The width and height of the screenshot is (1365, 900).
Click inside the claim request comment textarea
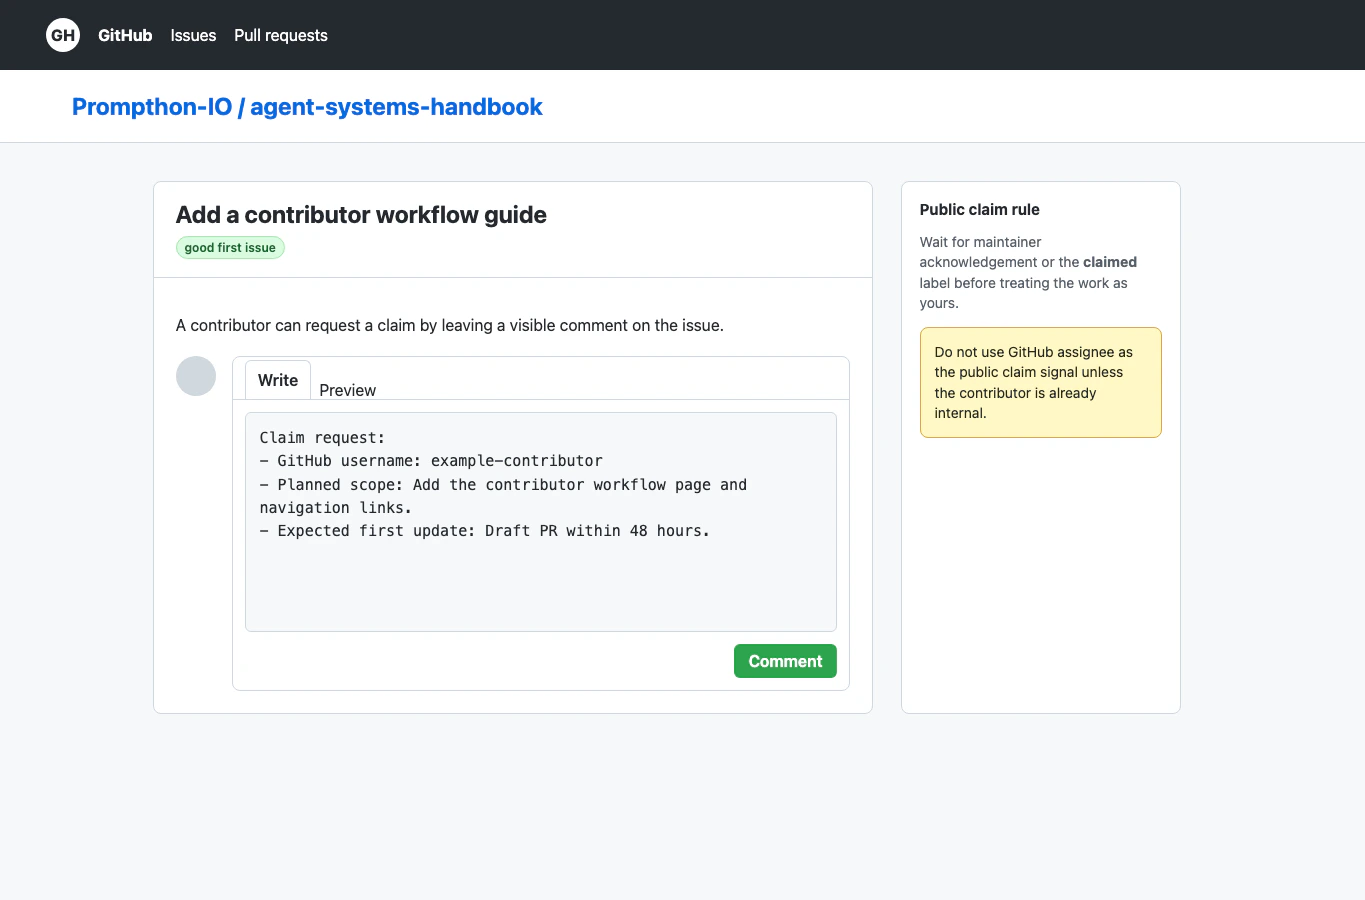(541, 522)
